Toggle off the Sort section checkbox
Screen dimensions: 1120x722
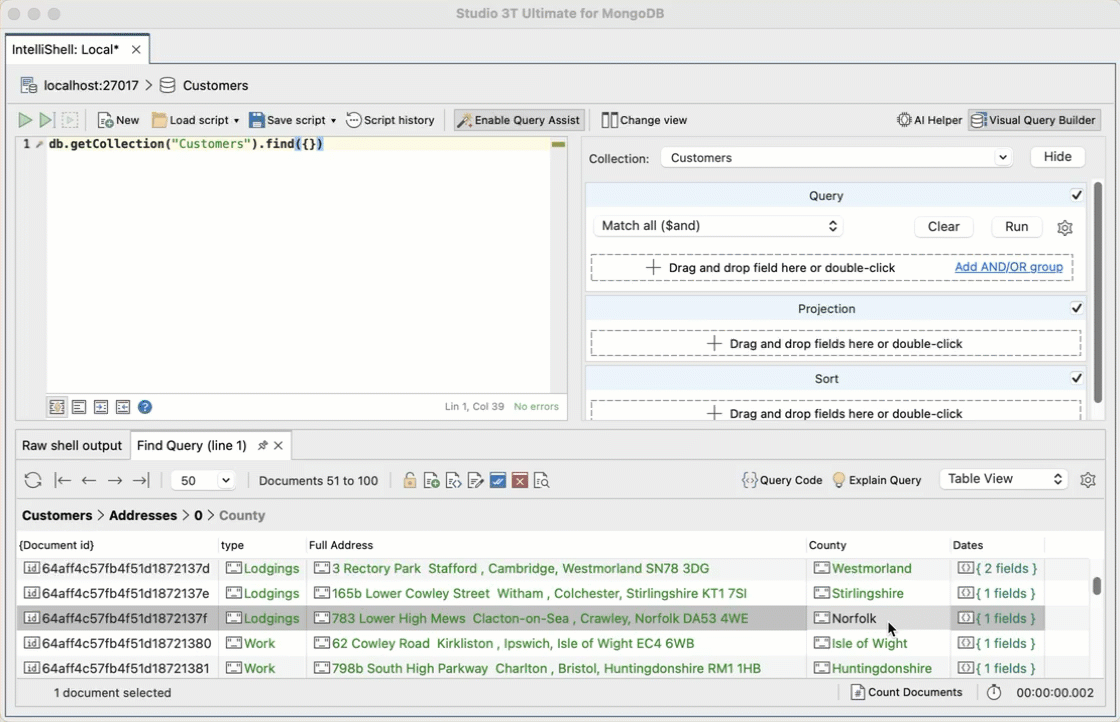click(x=1076, y=378)
